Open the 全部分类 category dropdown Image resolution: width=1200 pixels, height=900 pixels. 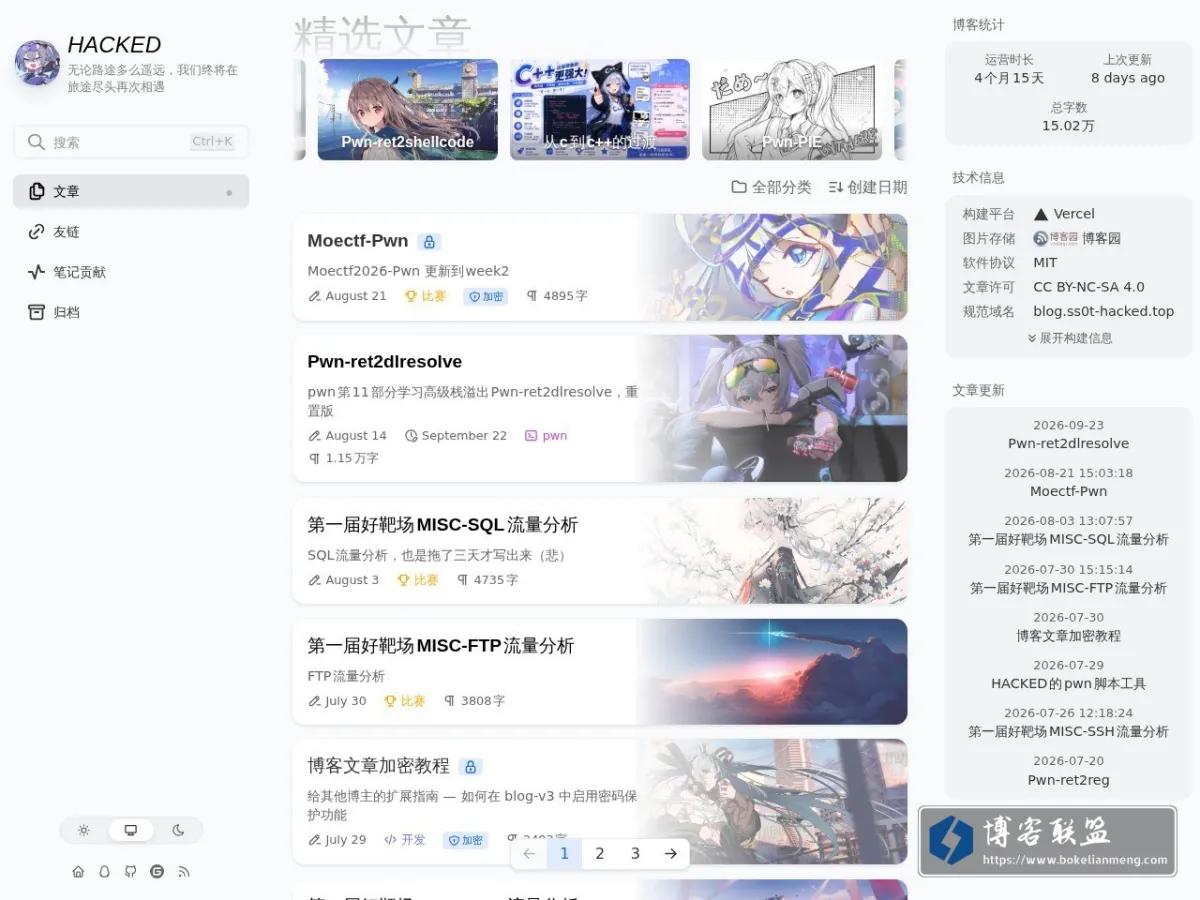(771, 187)
